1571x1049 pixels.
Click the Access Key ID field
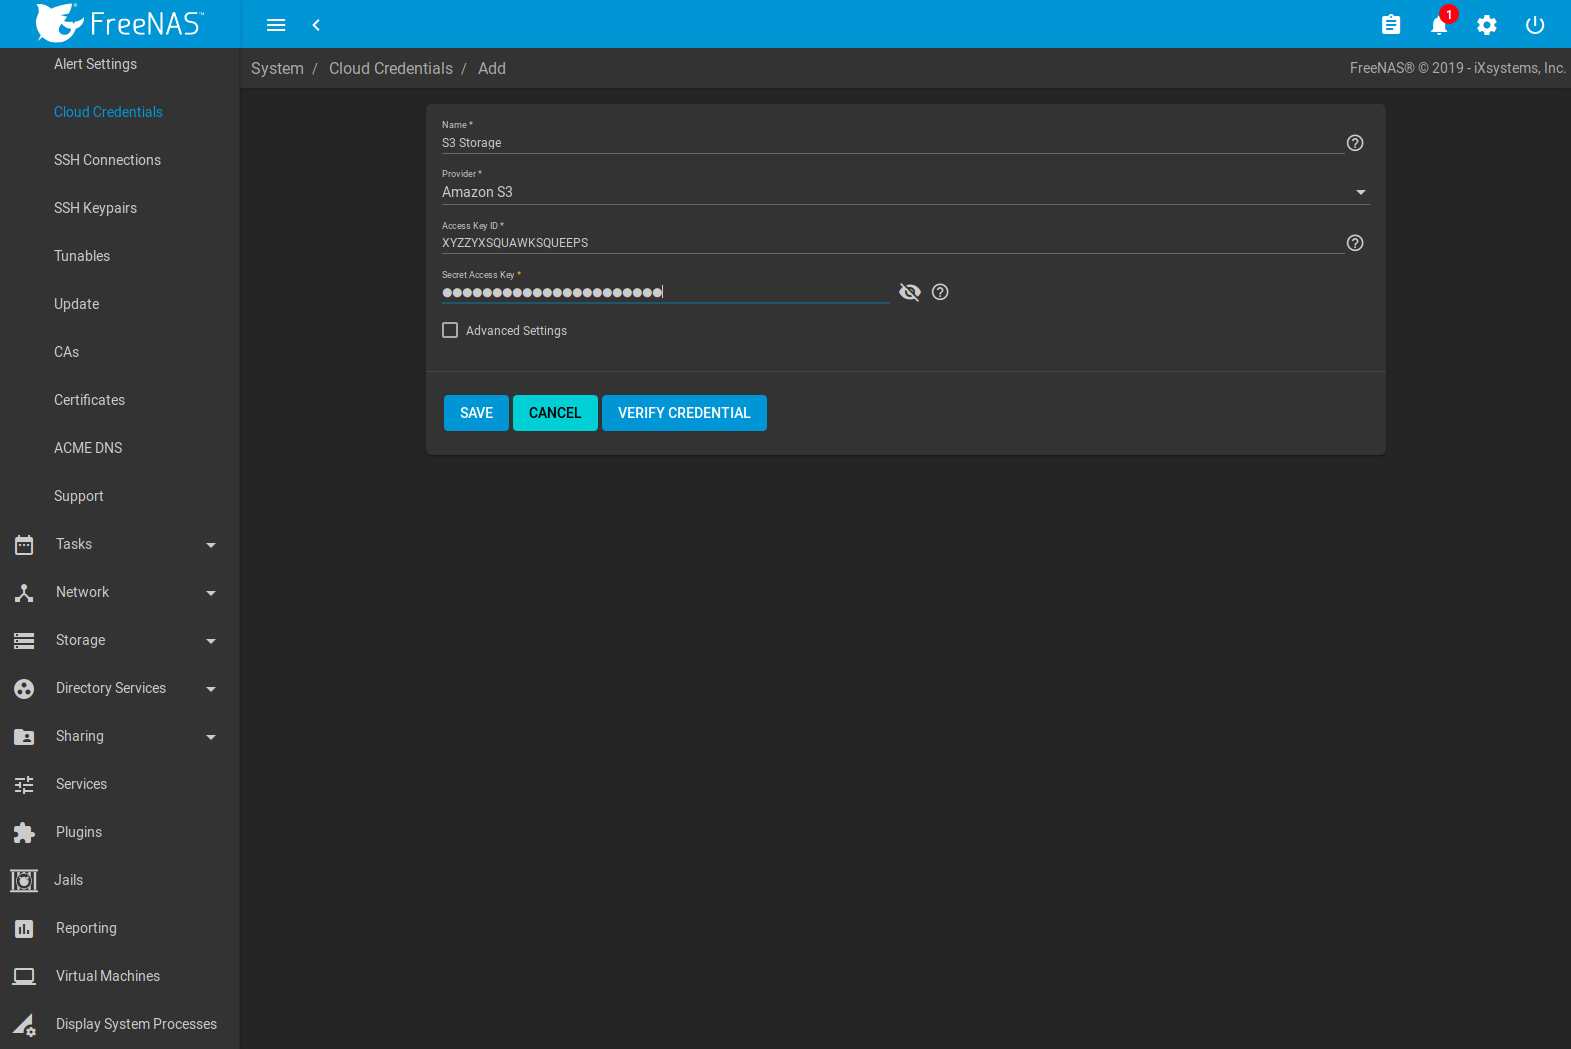[893, 243]
